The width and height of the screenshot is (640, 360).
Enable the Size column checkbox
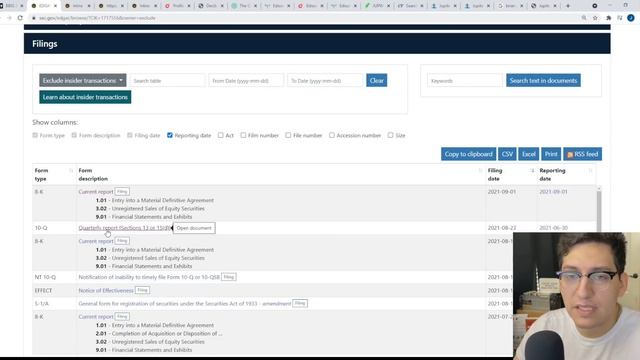coord(390,135)
